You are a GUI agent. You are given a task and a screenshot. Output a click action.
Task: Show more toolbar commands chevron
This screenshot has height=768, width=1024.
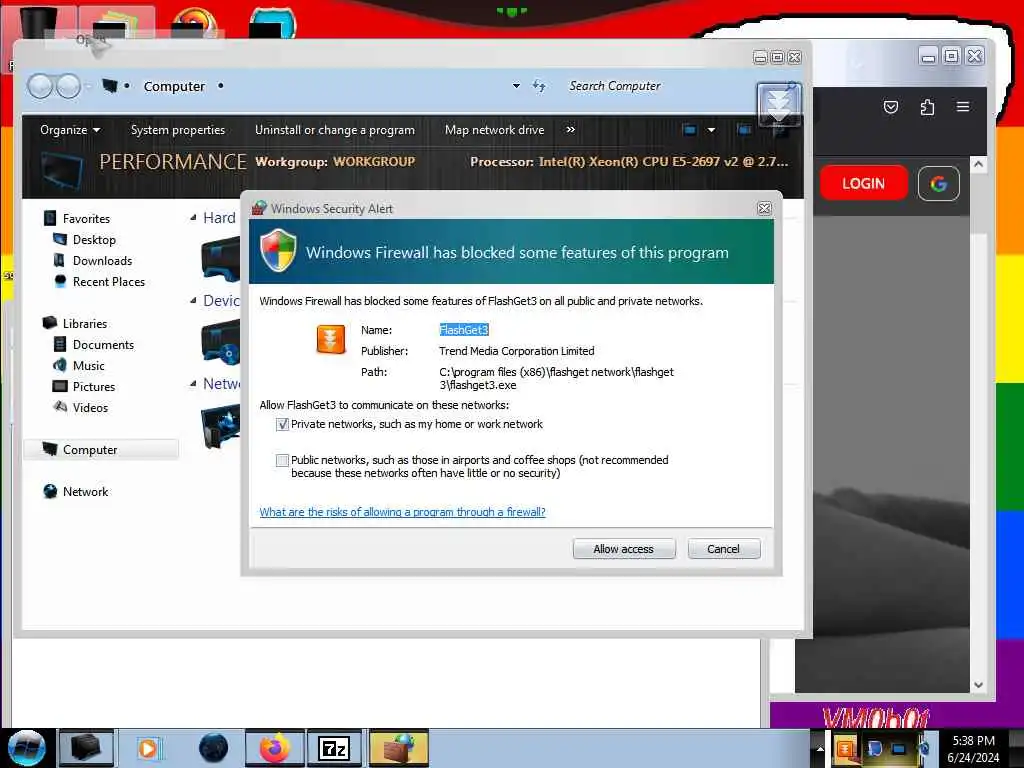pos(570,130)
